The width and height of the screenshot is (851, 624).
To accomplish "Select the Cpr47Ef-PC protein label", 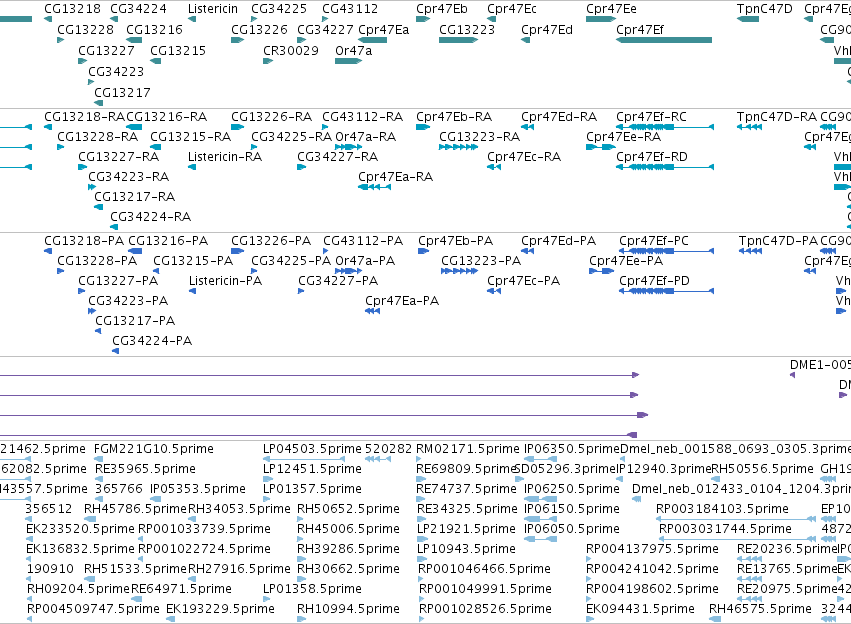I will click(x=654, y=241).
